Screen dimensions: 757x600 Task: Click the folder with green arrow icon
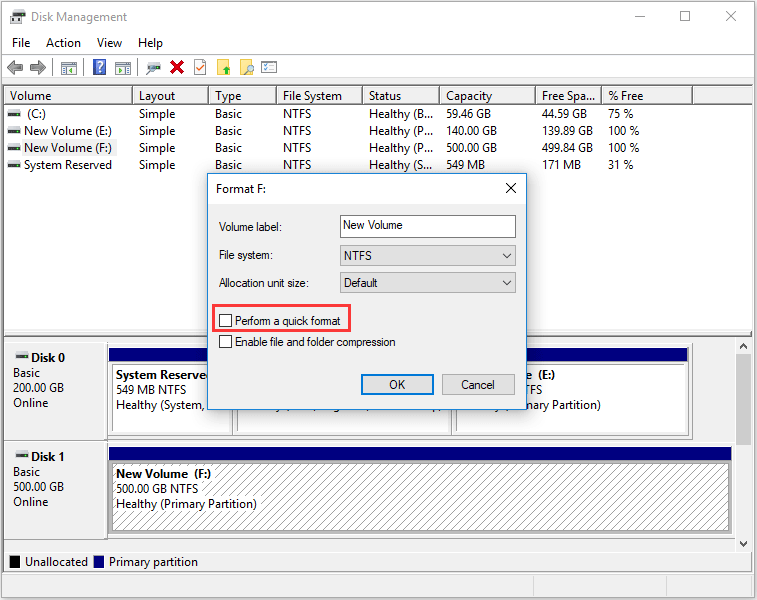[224, 68]
